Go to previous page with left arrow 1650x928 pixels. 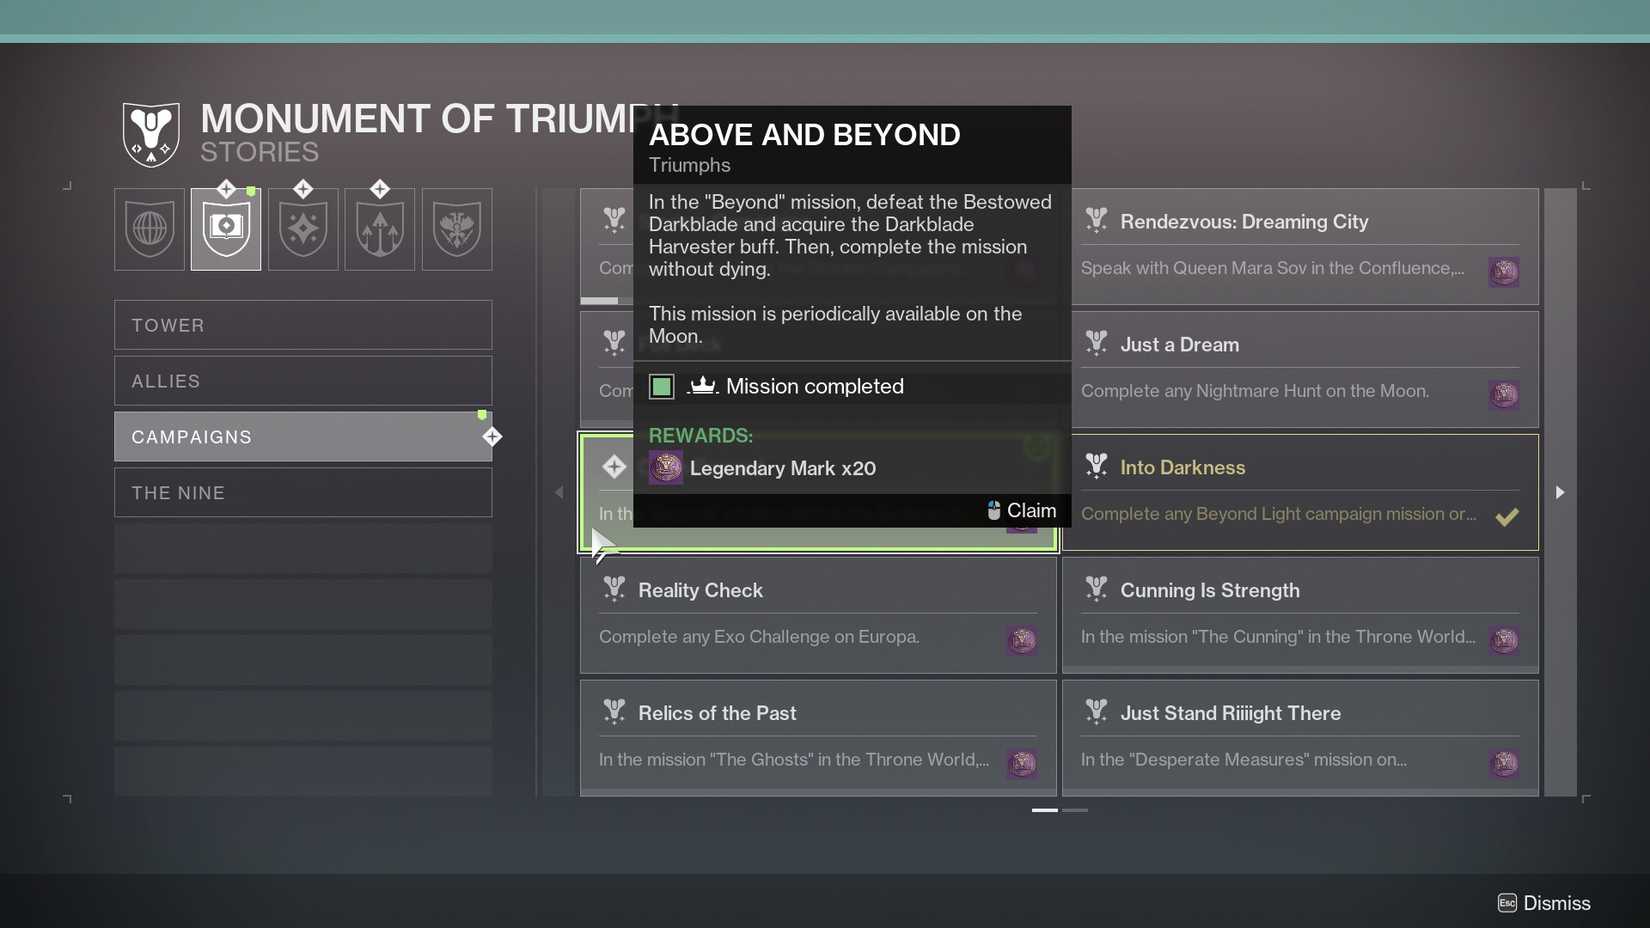pos(559,492)
